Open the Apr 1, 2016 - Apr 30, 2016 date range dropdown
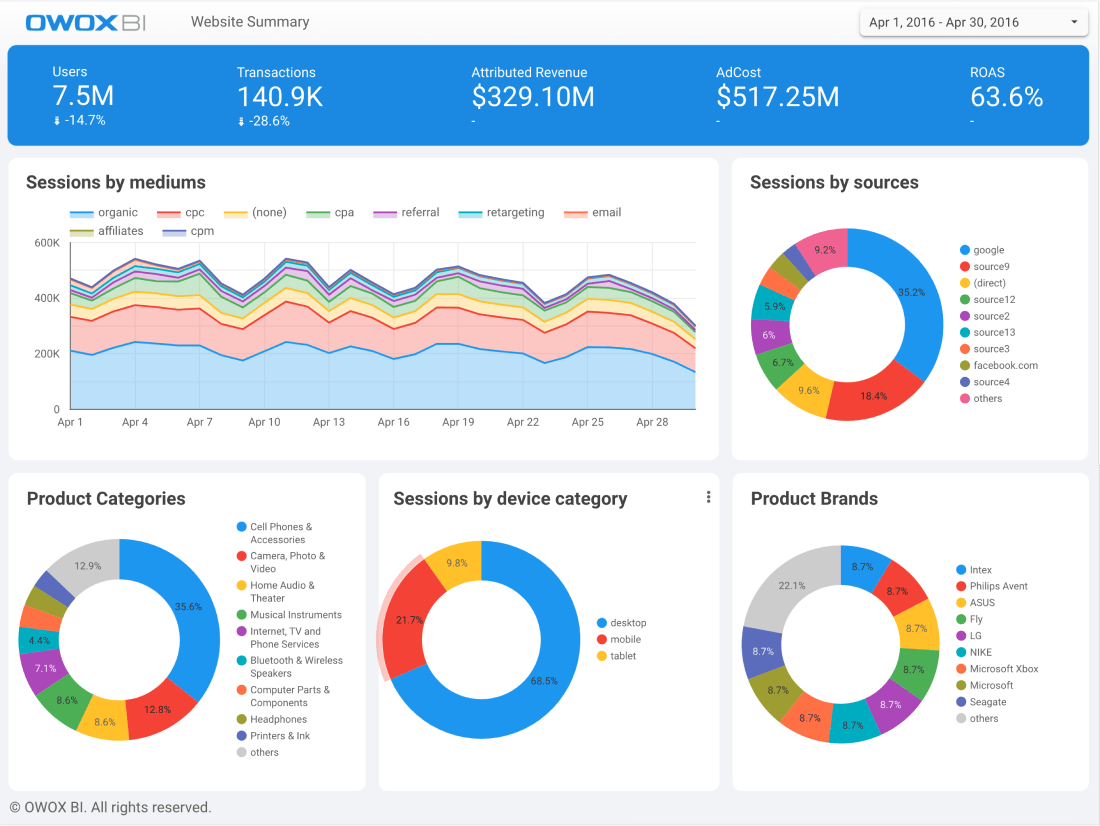1100x826 pixels. point(974,22)
